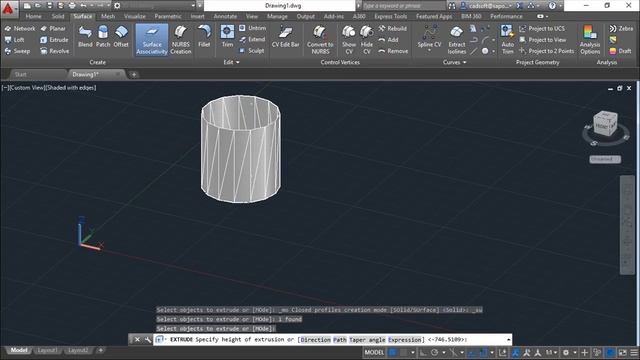Open the Unnamed UCS dropdown below ViewCube
The image size is (640, 360).
[605, 159]
